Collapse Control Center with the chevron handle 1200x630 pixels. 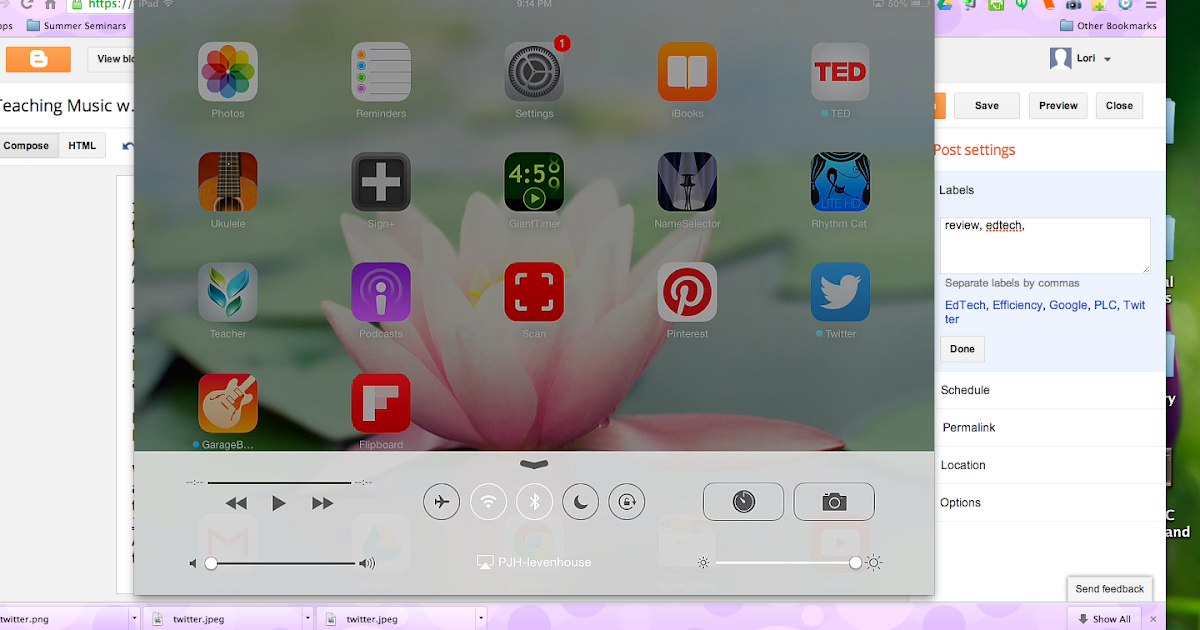coord(534,464)
